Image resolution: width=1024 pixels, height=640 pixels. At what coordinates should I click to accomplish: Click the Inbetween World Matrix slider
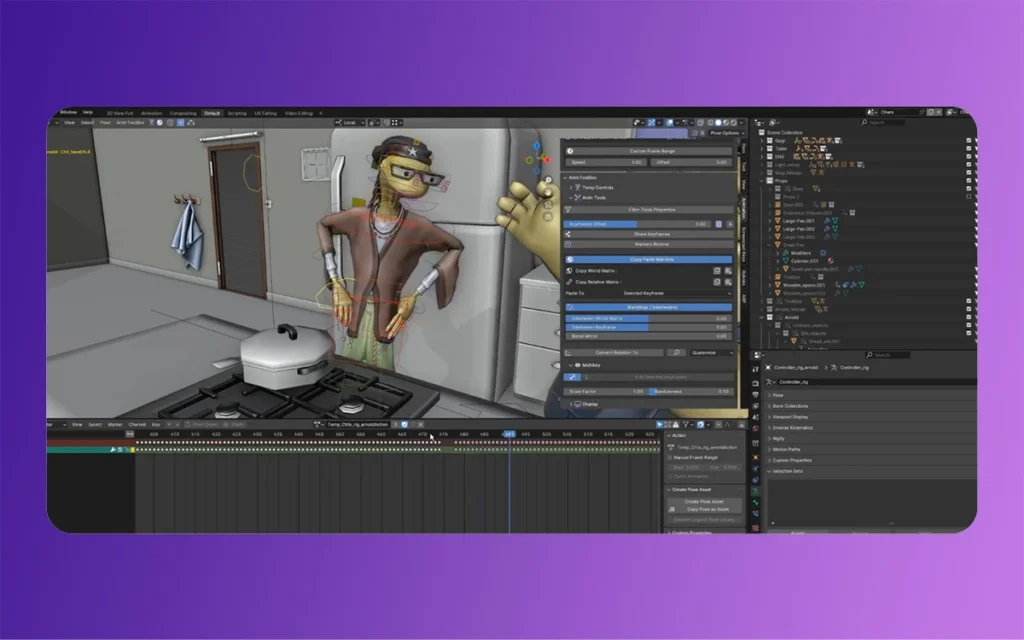click(x=648, y=319)
